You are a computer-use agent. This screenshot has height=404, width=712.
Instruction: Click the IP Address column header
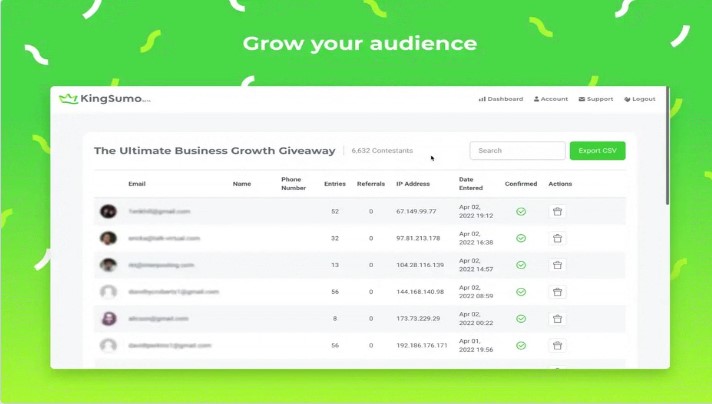[413, 184]
